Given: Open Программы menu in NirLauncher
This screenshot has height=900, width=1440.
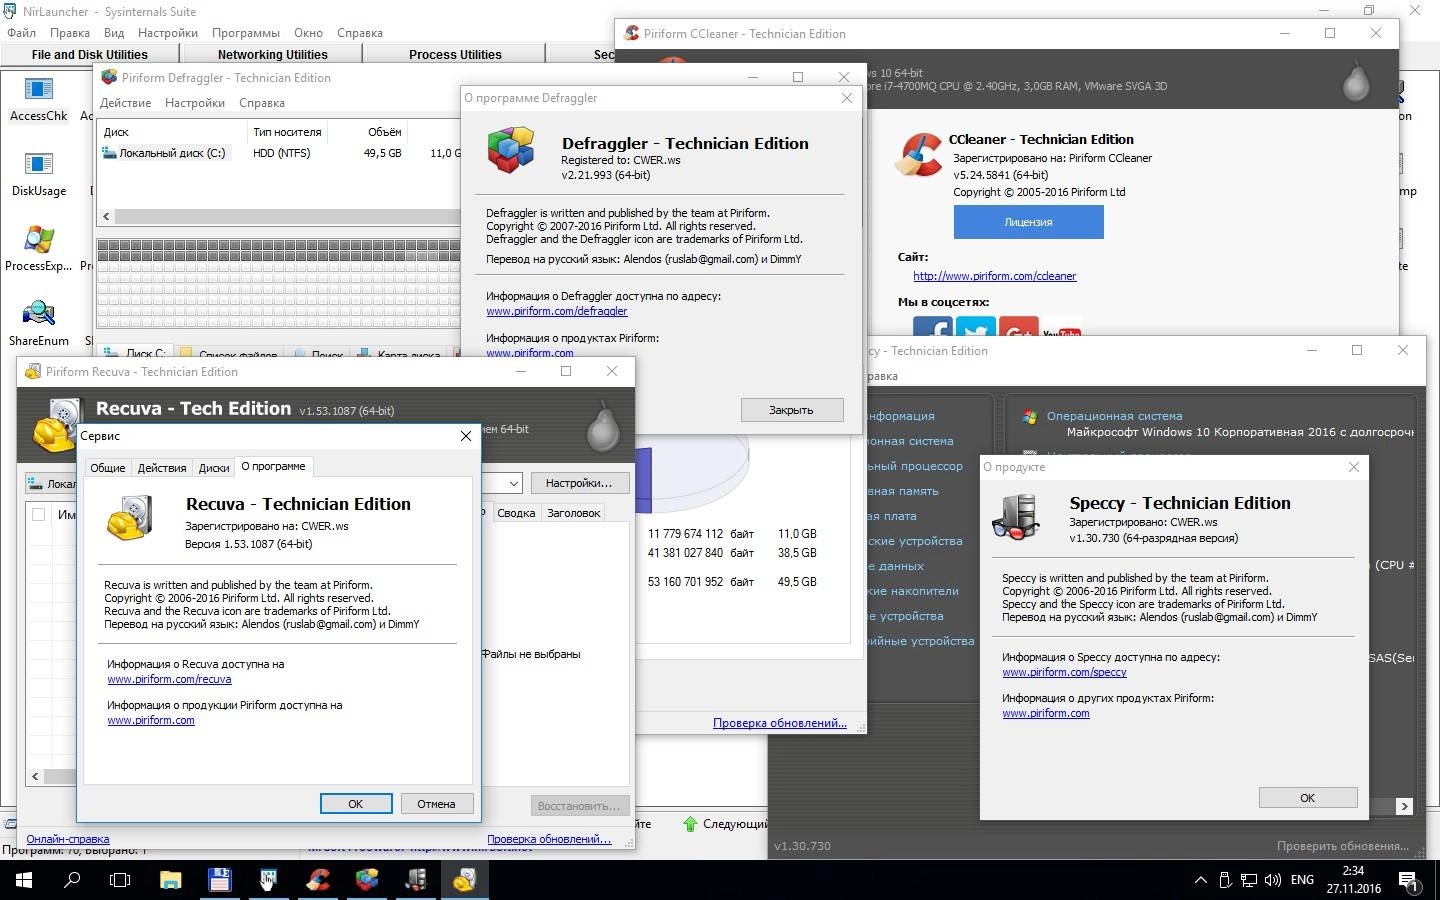Looking at the screenshot, I should tap(246, 33).
